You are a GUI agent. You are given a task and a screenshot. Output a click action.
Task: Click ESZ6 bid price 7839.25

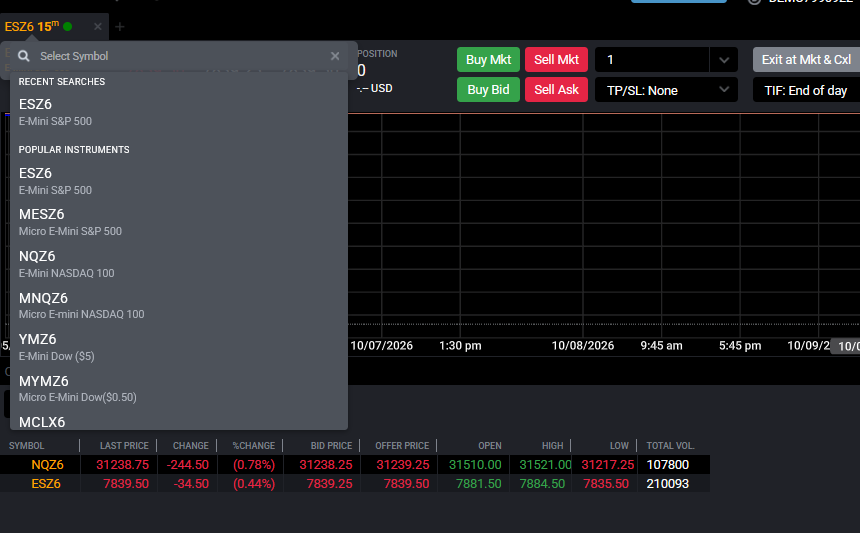330,484
